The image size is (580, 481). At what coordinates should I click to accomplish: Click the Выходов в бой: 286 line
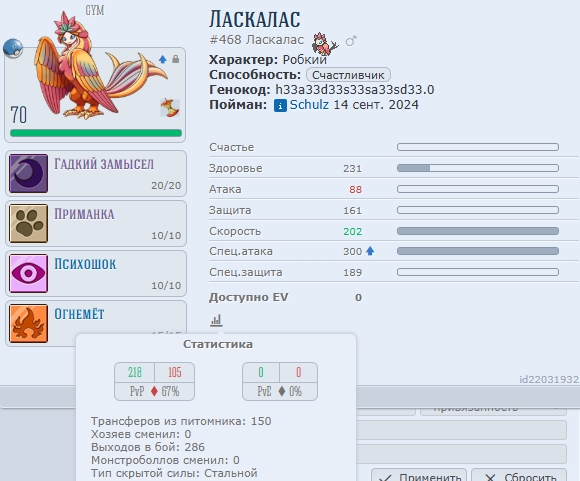pos(148,447)
